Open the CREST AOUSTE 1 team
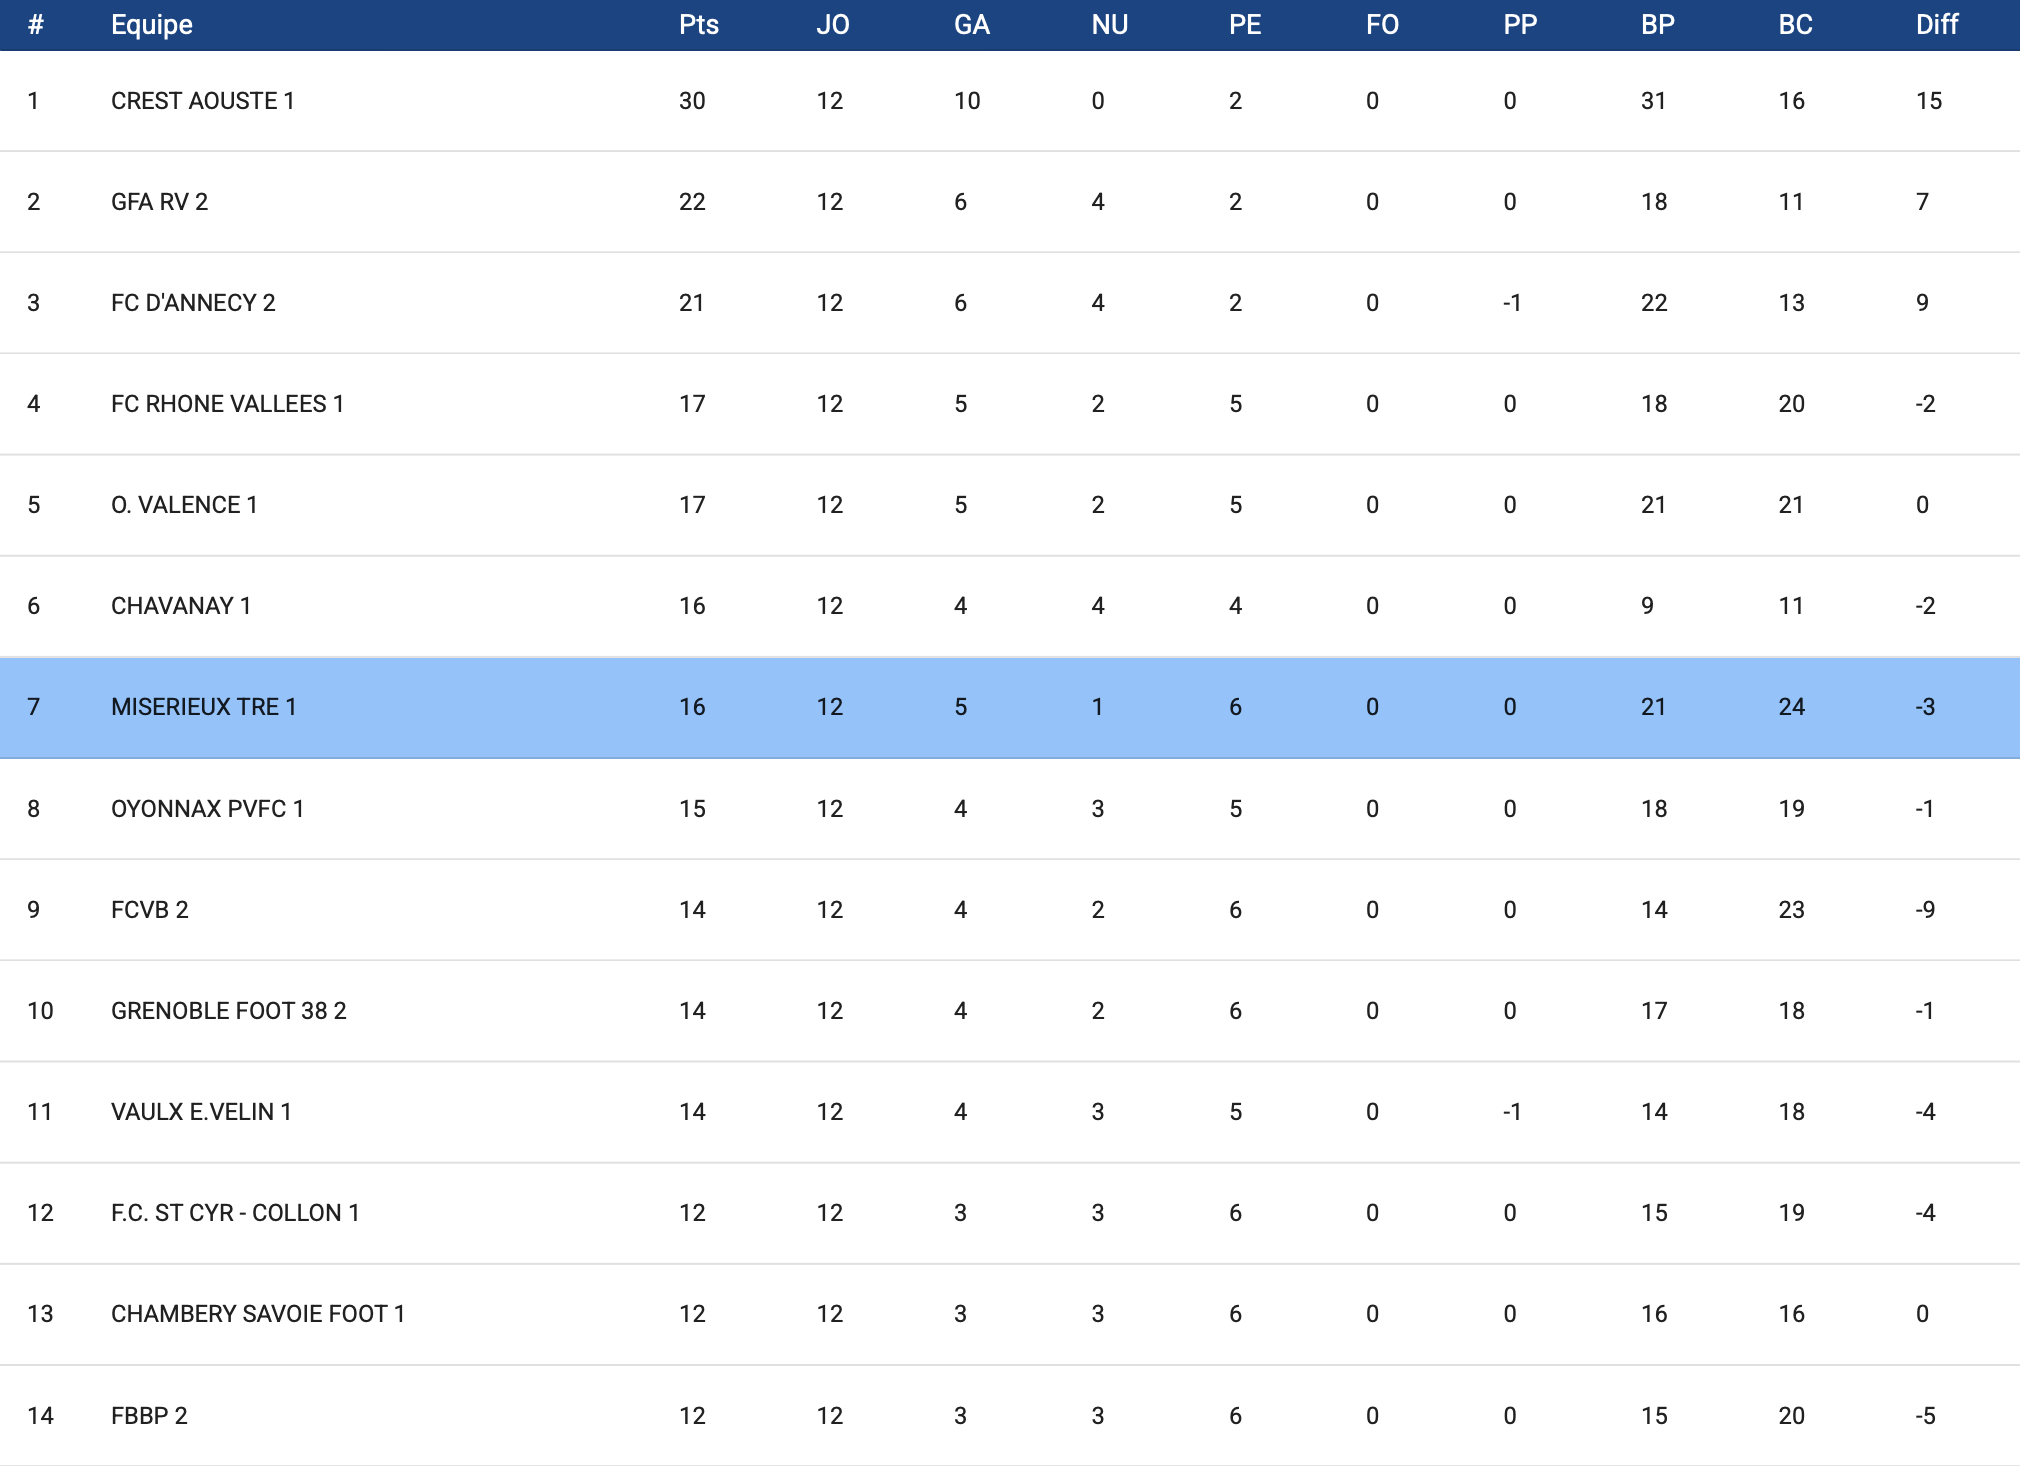The height and width of the screenshot is (1466, 2020). tap(202, 101)
